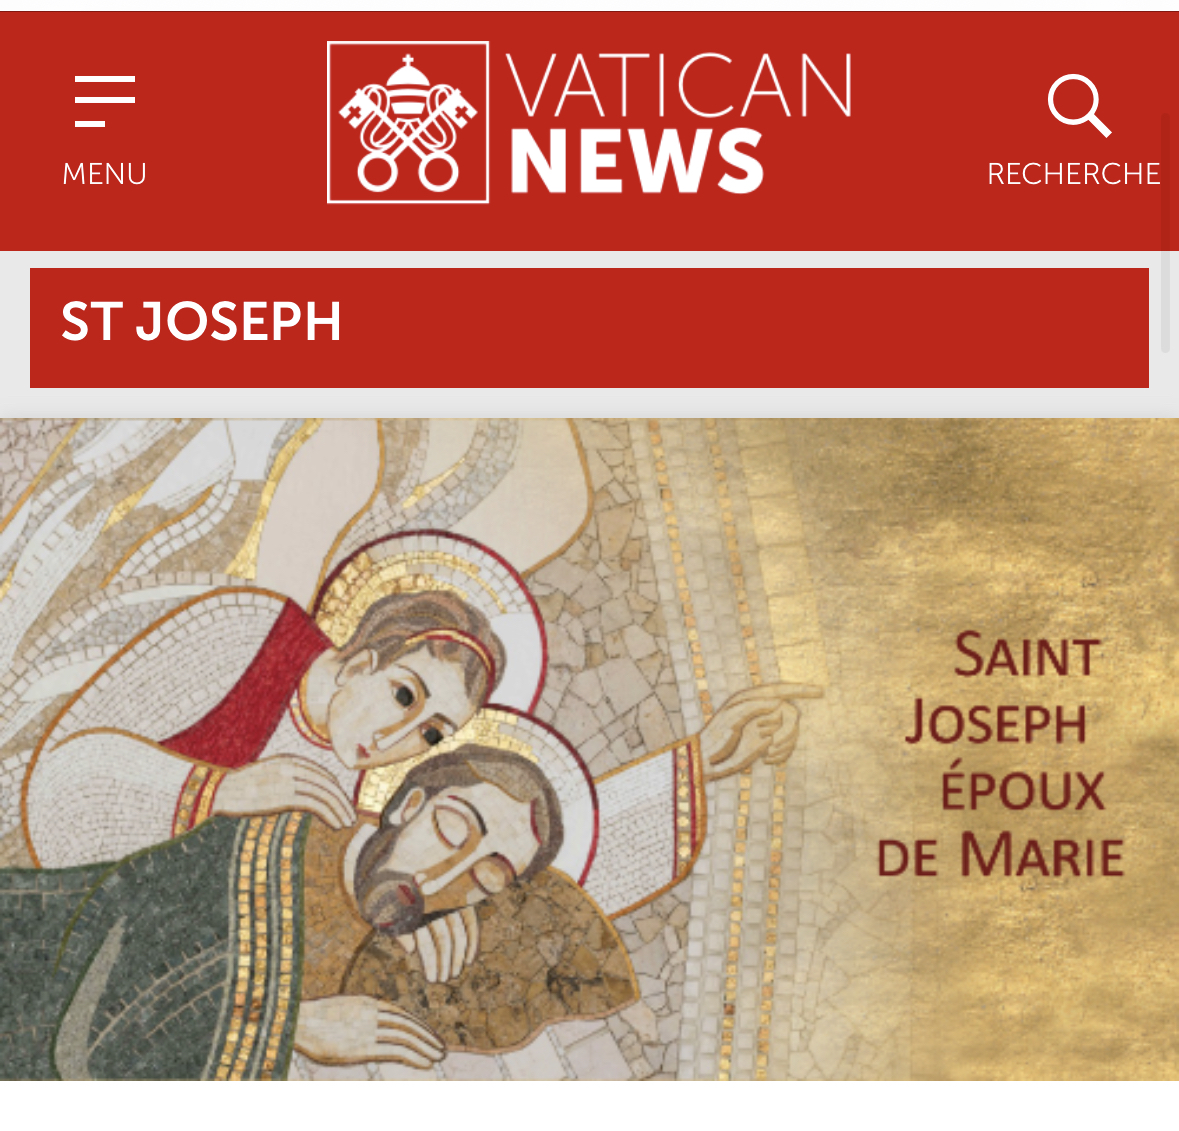Open search with the magnifying glass icon
The height and width of the screenshot is (1131, 1179).
[1079, 105]
